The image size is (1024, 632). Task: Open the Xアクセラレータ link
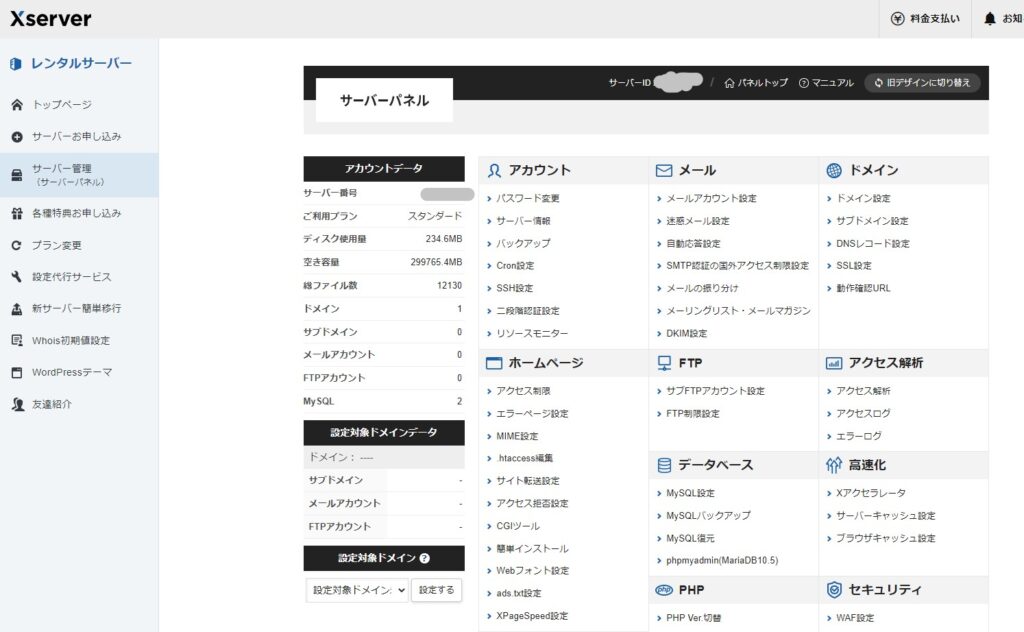(871, 493)
